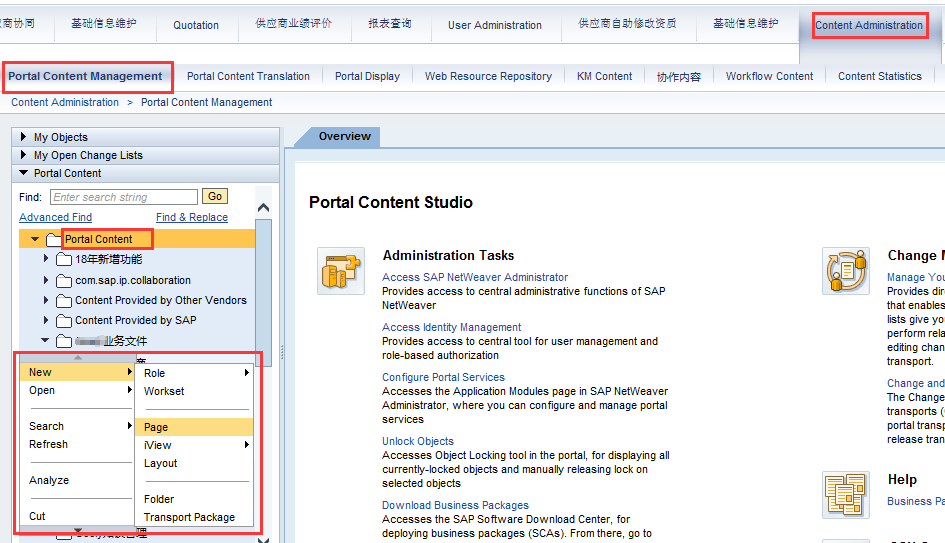Click the context menu scroll-down arrow
945x543 pixels.
[78, 530]
